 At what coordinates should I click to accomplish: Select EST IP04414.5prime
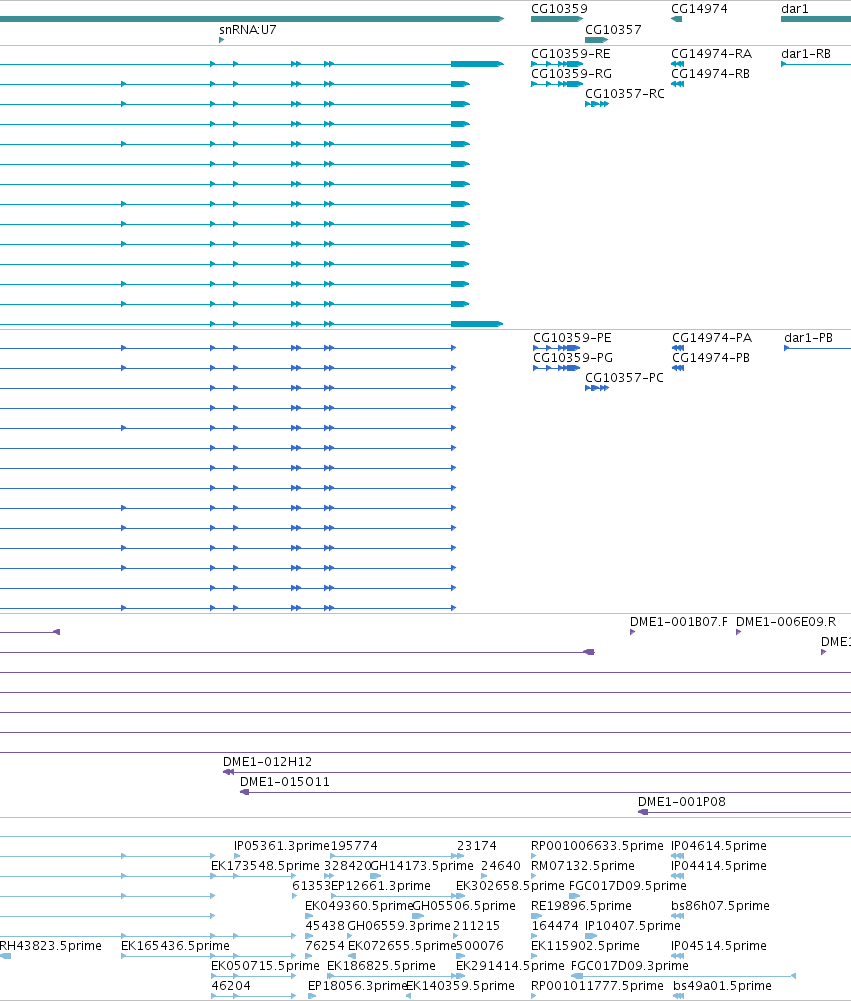[x=719, y=866]
